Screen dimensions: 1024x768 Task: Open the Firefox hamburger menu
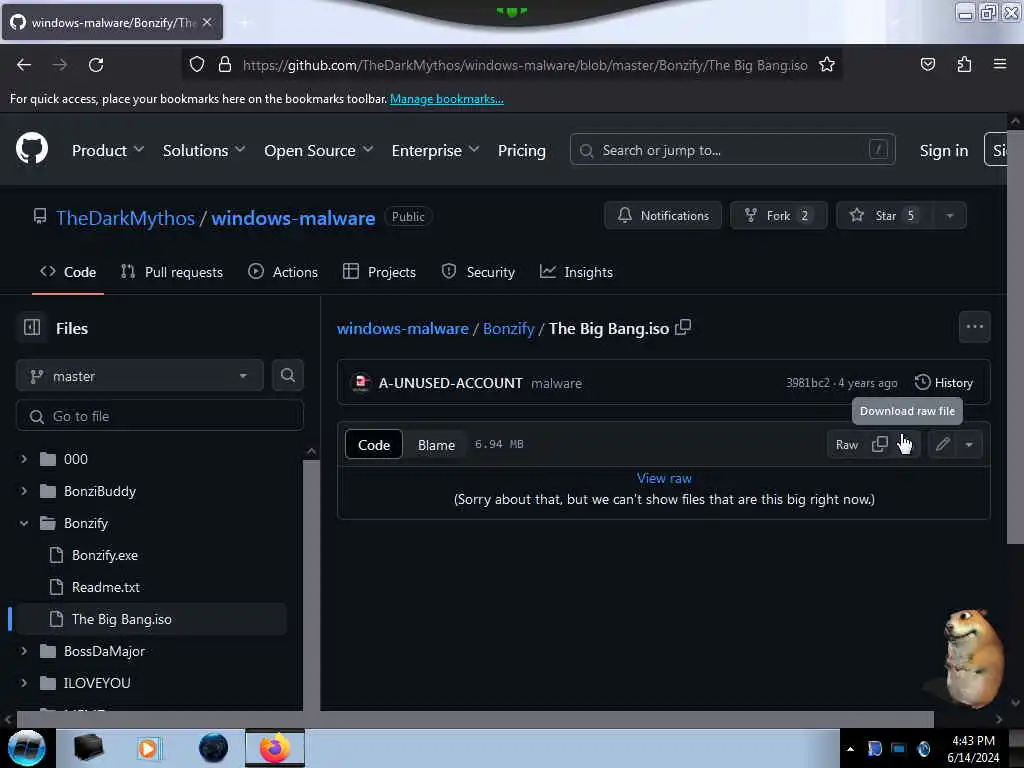tap(1000, 65)
